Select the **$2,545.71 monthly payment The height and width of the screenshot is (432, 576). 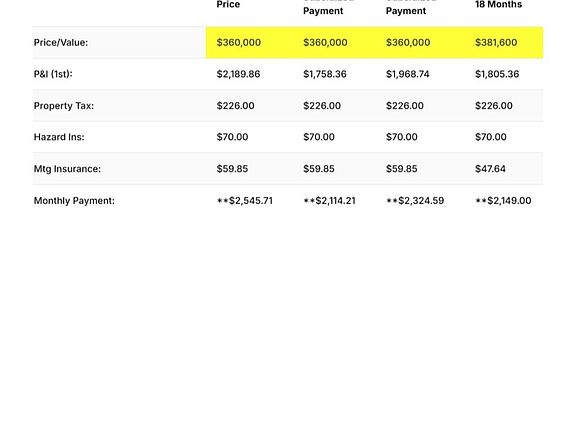[245, 201]
